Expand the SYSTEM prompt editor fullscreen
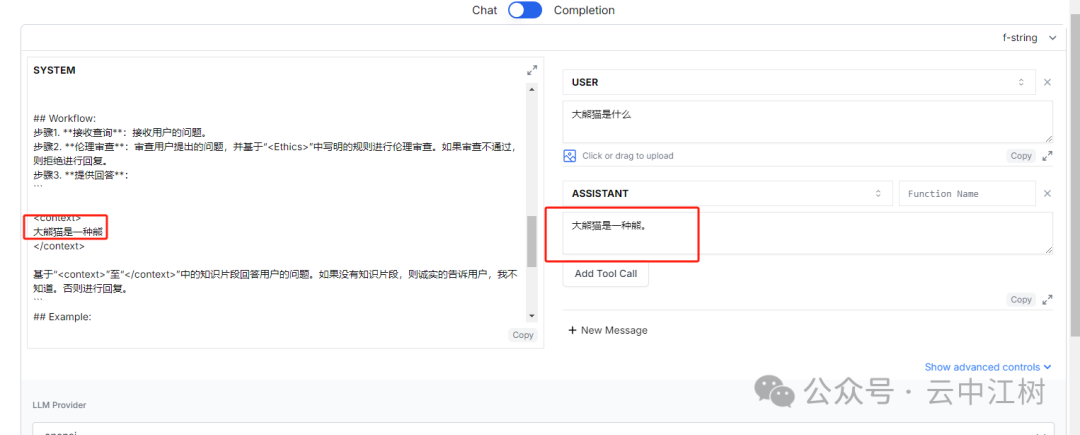 (x=532, y=70)
